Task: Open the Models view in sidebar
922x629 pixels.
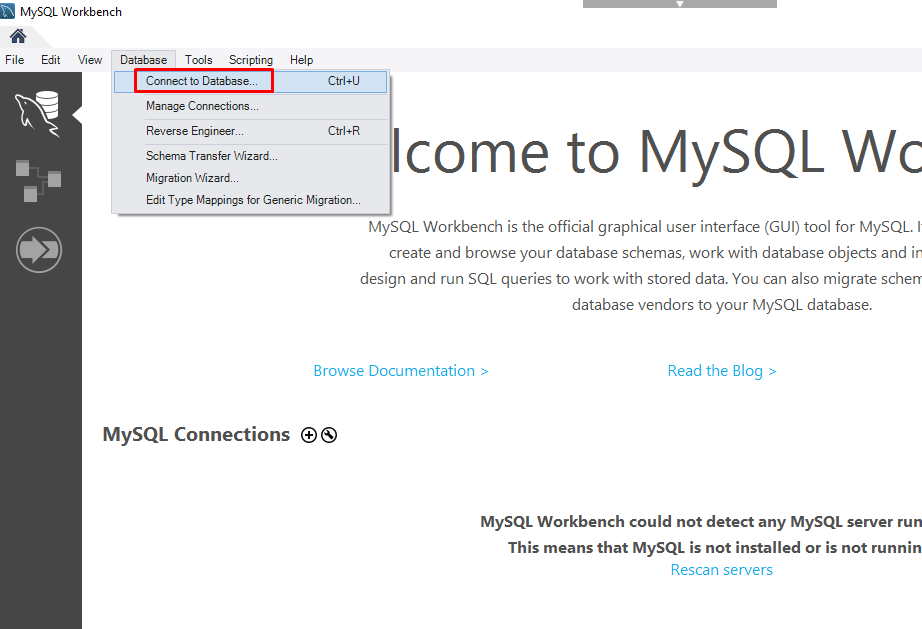Action: click(38, 180)
